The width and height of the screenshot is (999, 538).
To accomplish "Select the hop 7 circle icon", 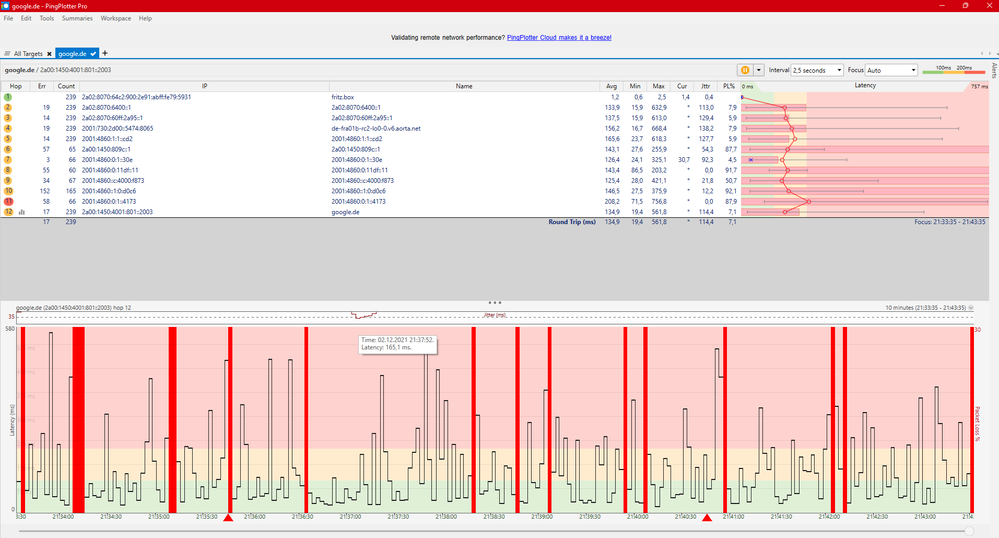I will [x=8, y=159].
